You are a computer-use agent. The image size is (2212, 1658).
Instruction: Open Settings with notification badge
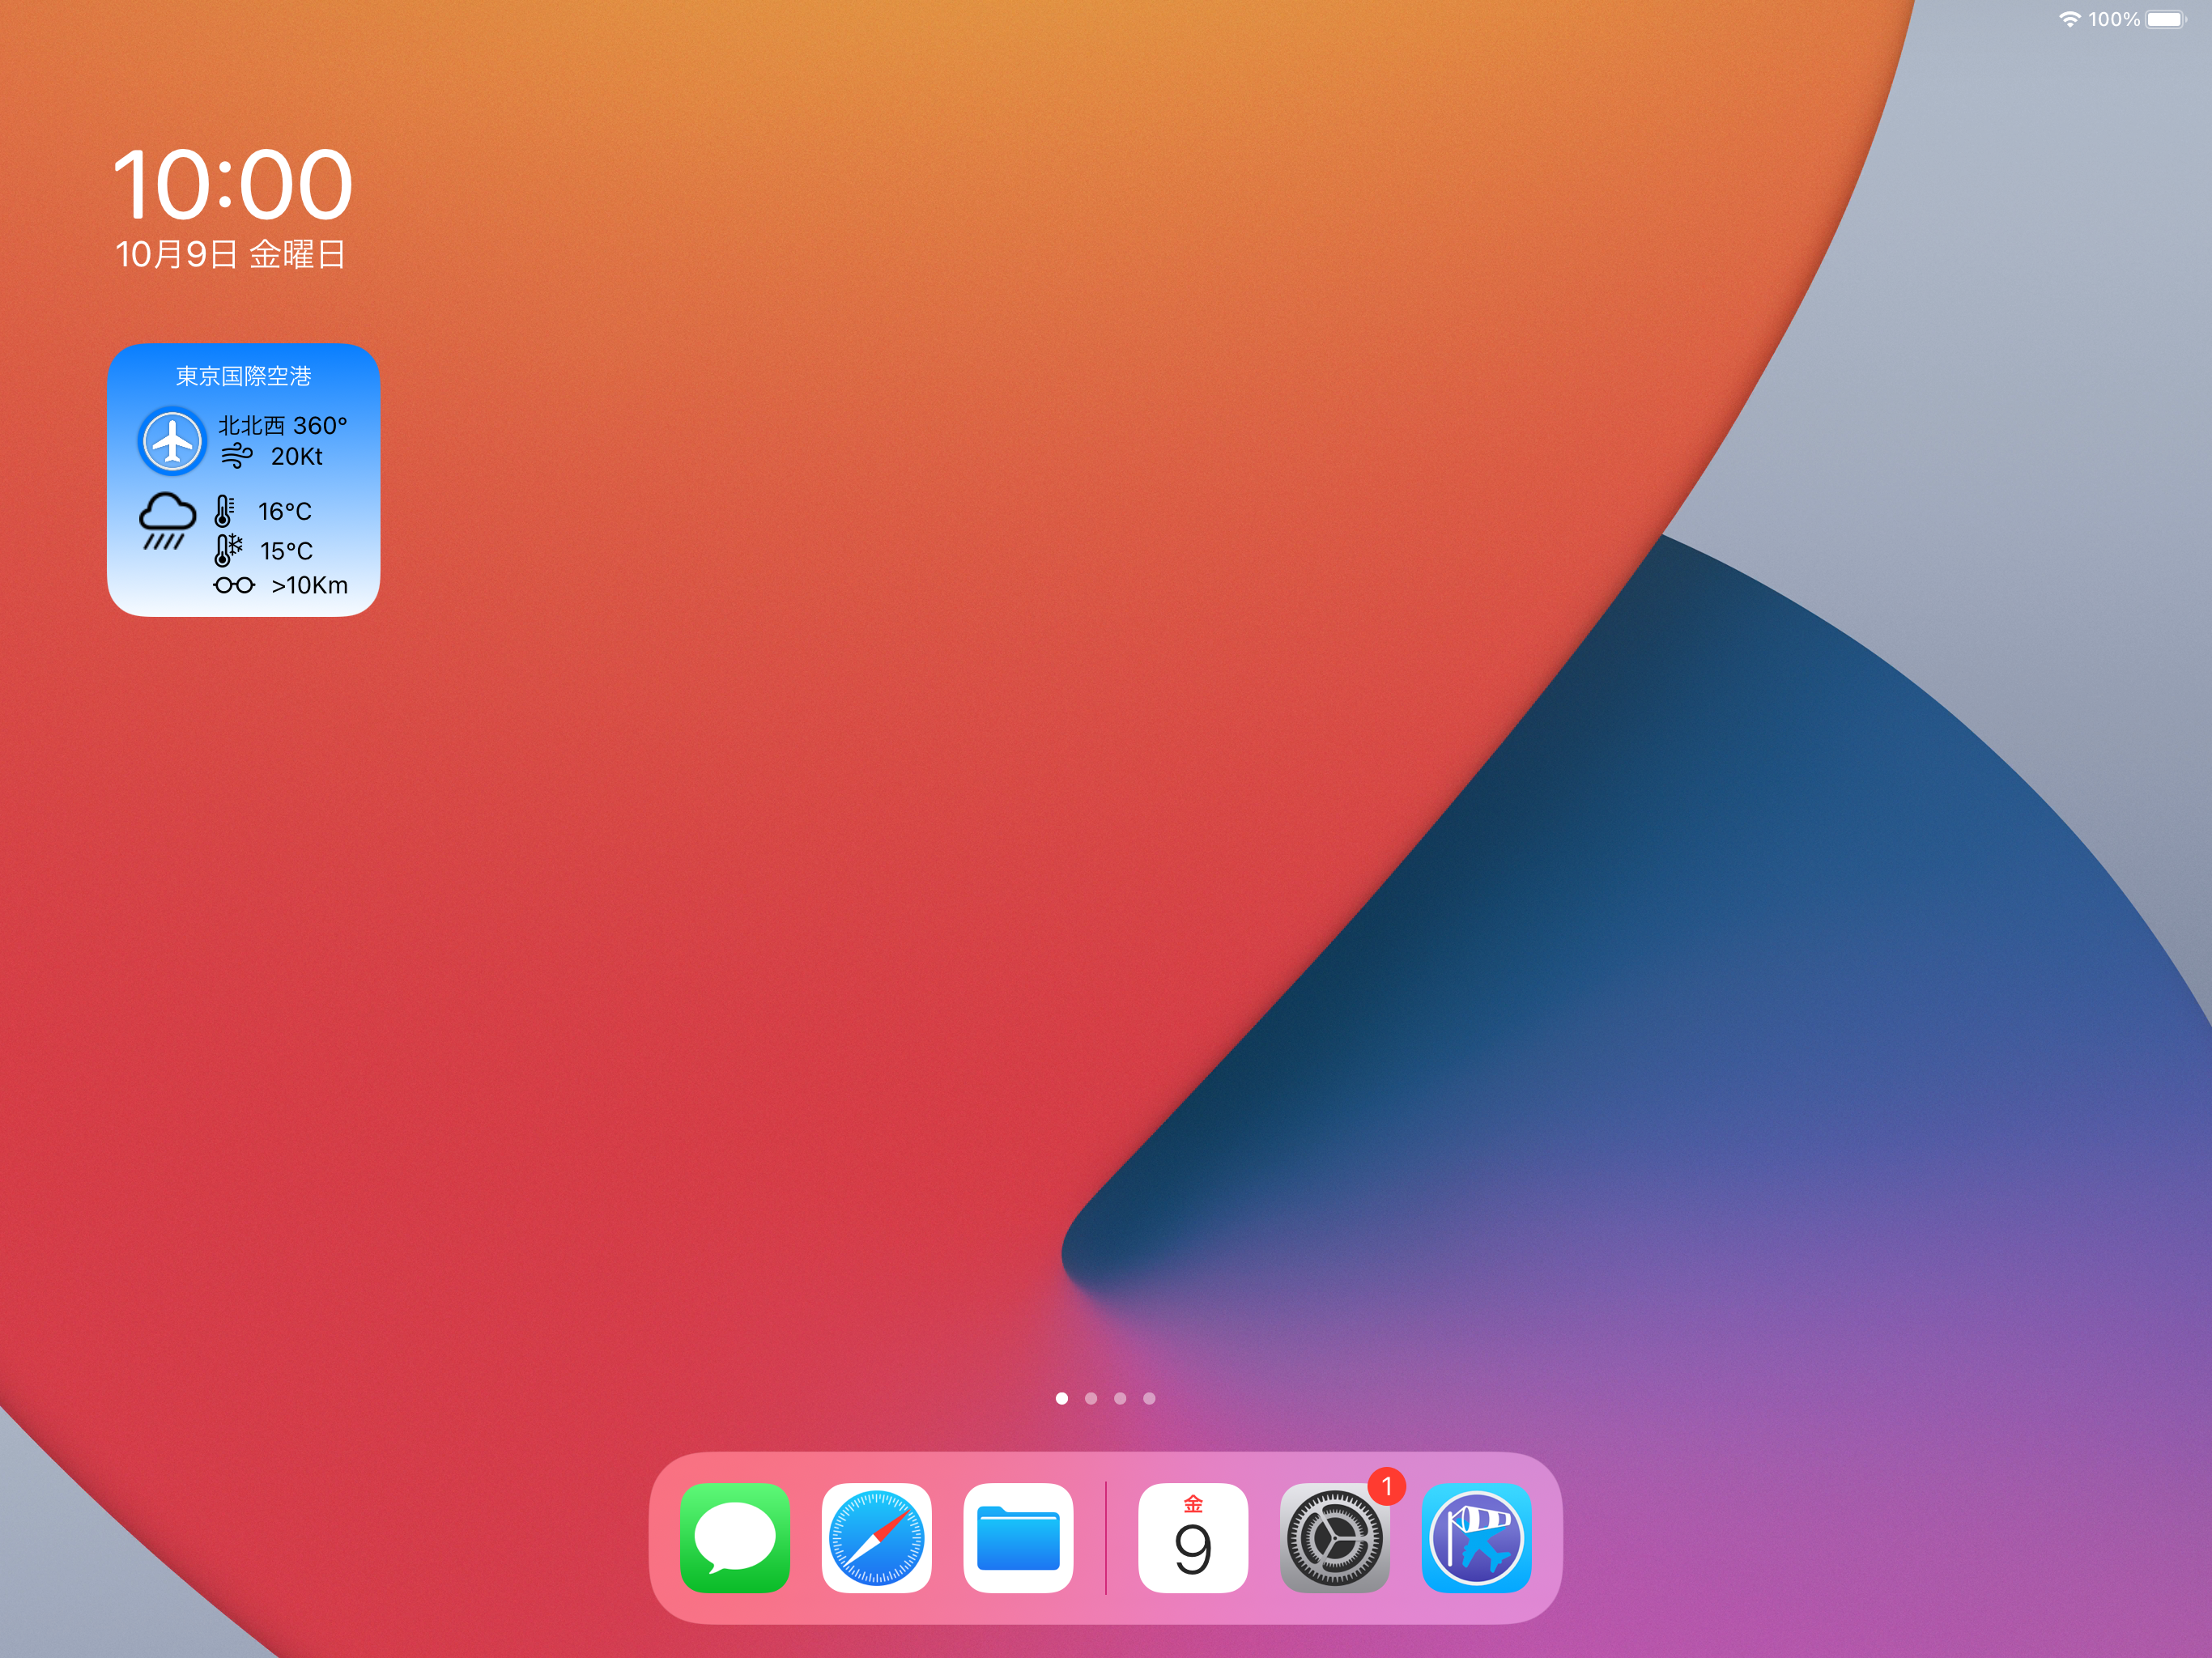1334,1537
